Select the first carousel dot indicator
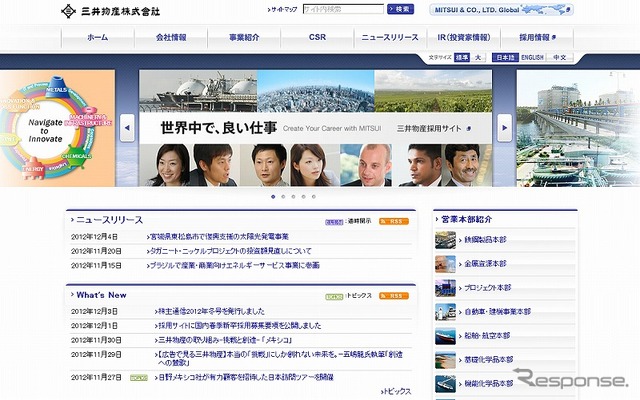Screen dimensions: 640x400 pyautogui.click(x=273, y=197)
